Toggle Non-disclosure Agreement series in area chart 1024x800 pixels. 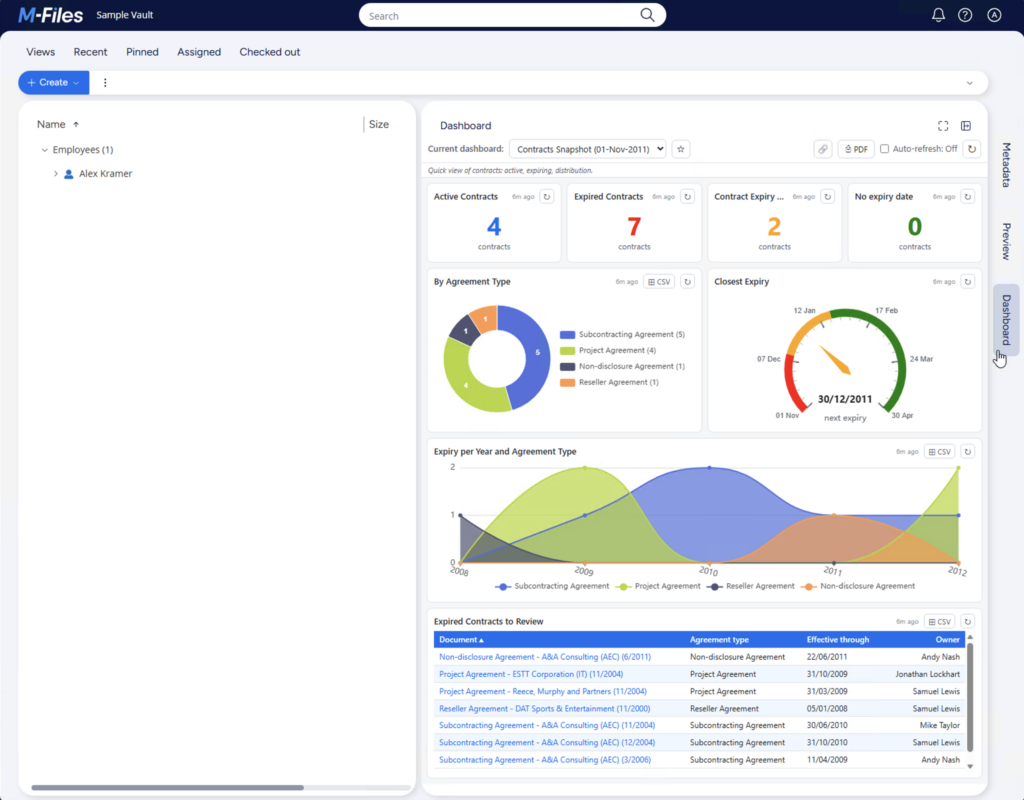pos(858,586)
